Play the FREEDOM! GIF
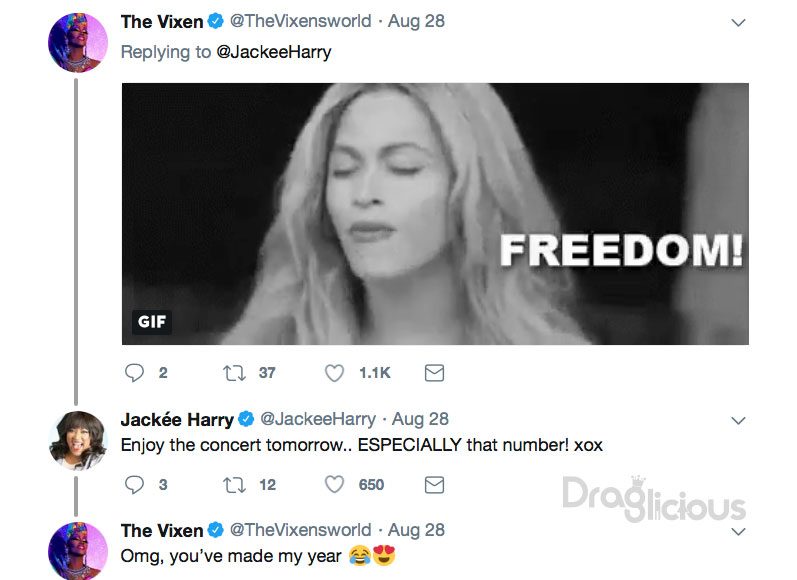The image size is (797, 580). (435, 213)
